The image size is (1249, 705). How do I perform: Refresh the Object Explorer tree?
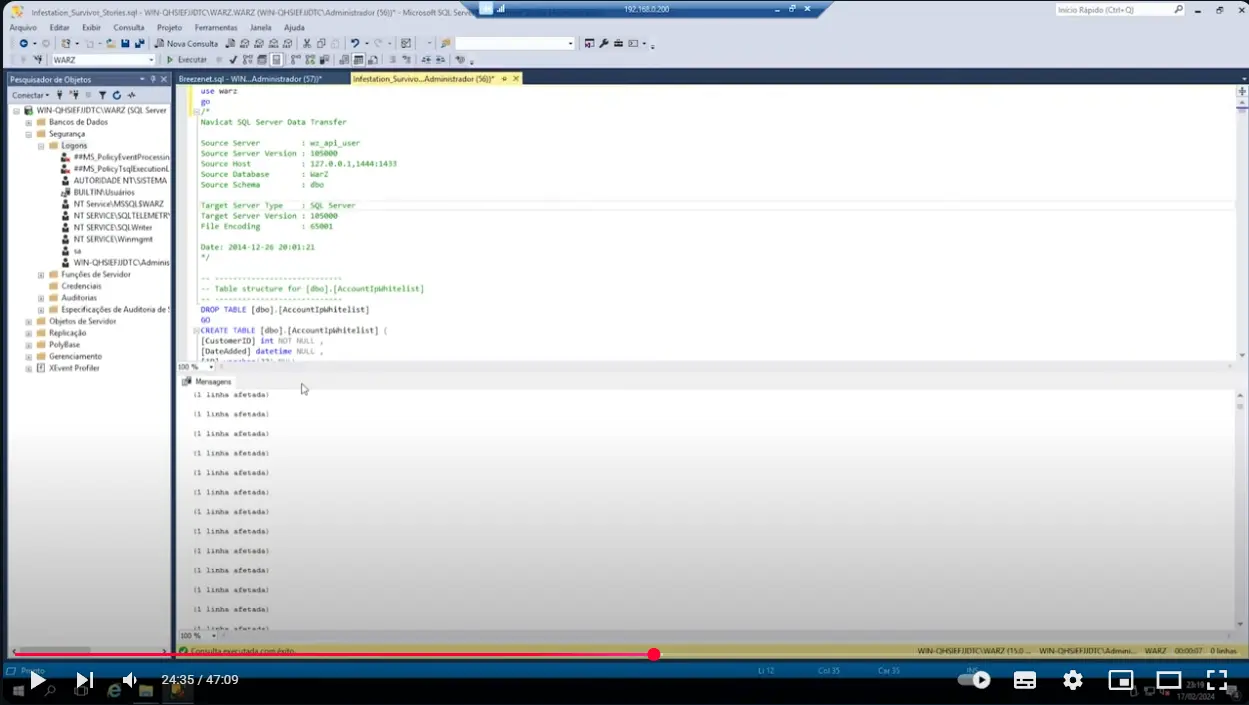click(116, 95)
